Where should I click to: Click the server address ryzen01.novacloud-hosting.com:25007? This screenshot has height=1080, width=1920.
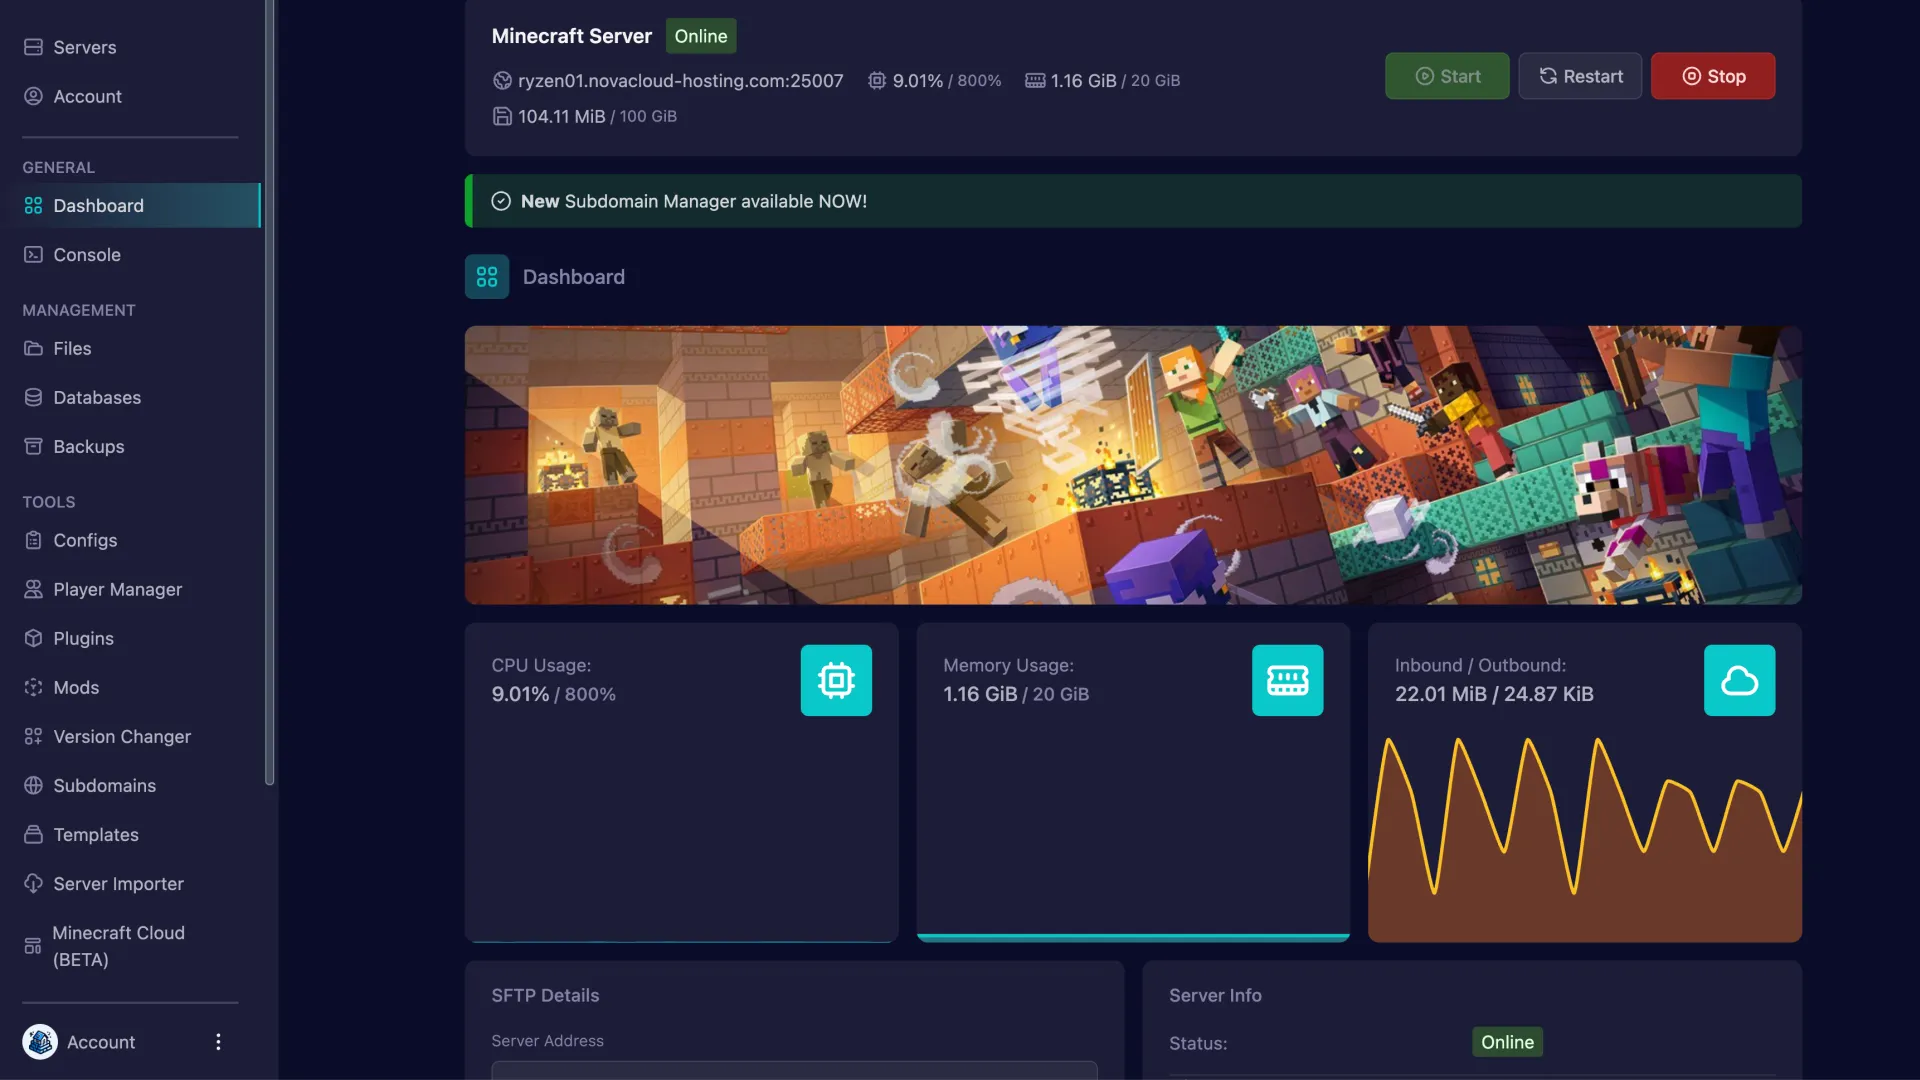(x=680, y=81)
